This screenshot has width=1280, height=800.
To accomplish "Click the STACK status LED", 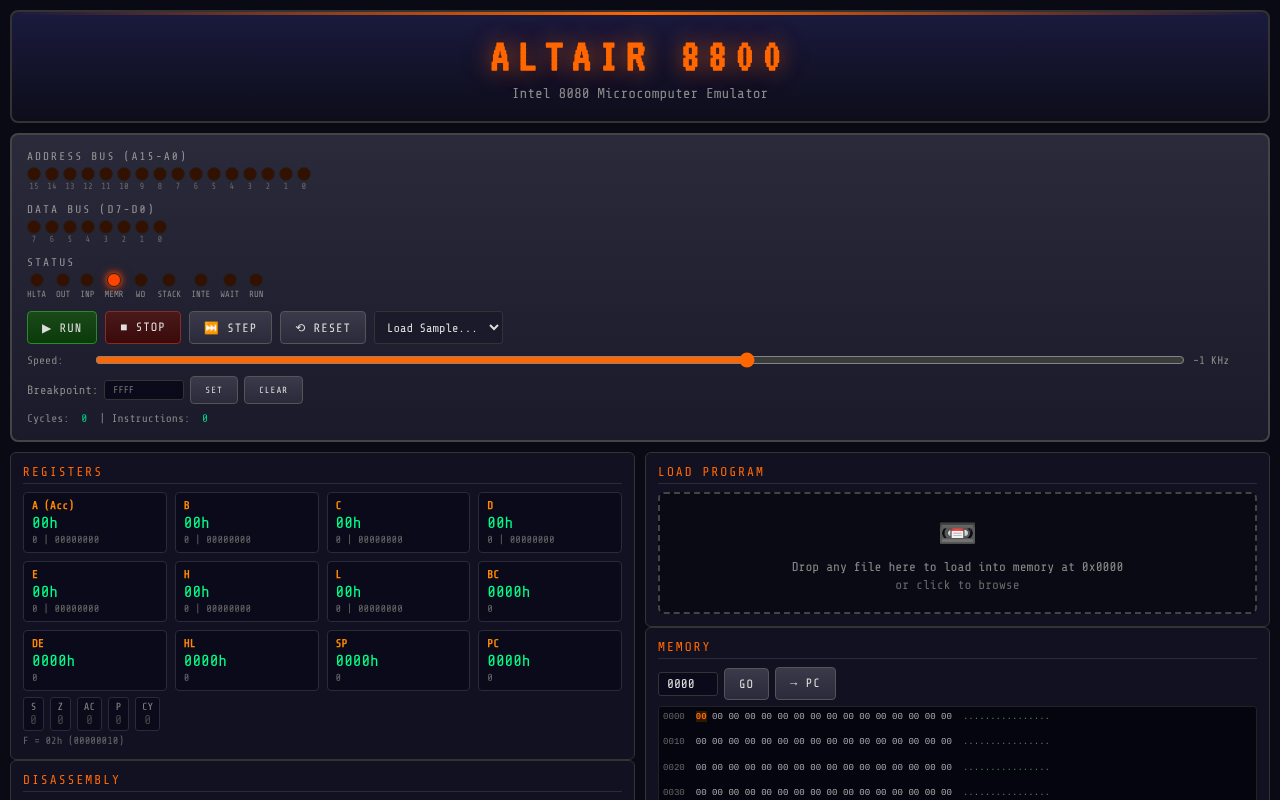I will (x=169, y=280).
